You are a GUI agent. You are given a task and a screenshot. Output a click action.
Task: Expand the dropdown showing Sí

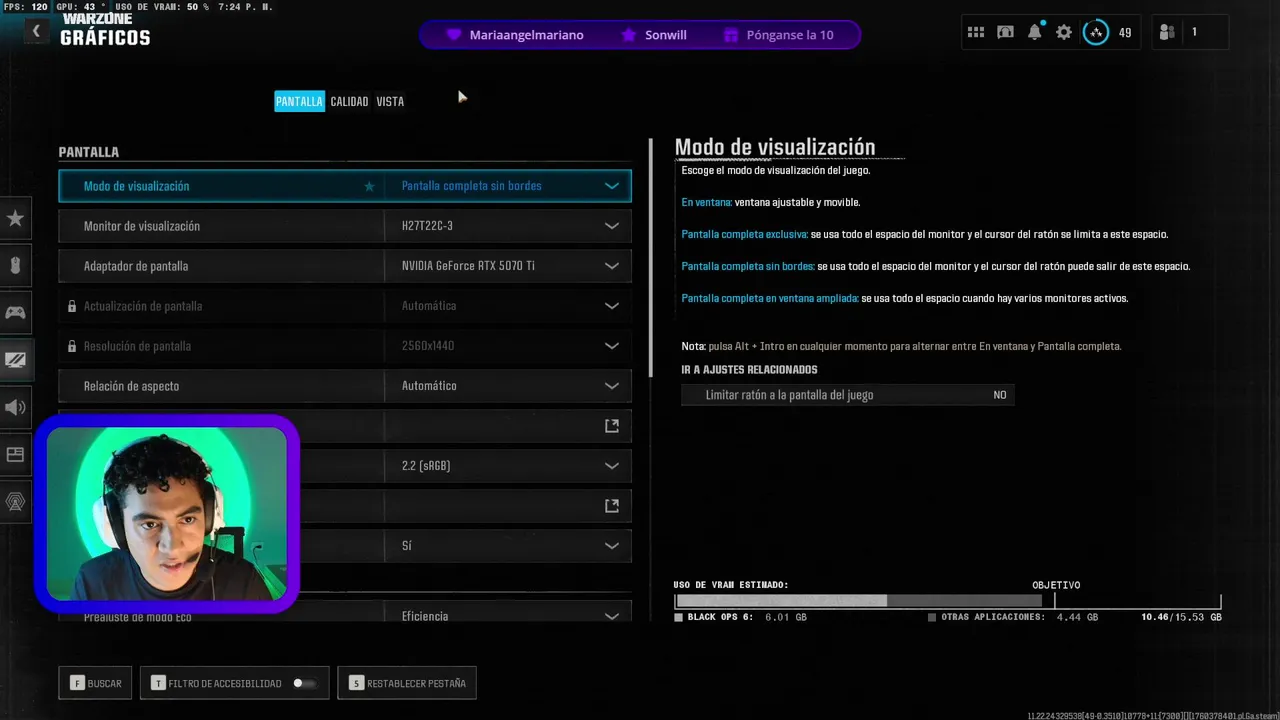tap(612, 546)
